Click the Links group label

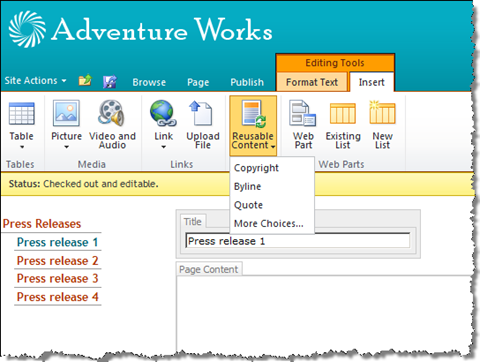click(x=182, y=164)
